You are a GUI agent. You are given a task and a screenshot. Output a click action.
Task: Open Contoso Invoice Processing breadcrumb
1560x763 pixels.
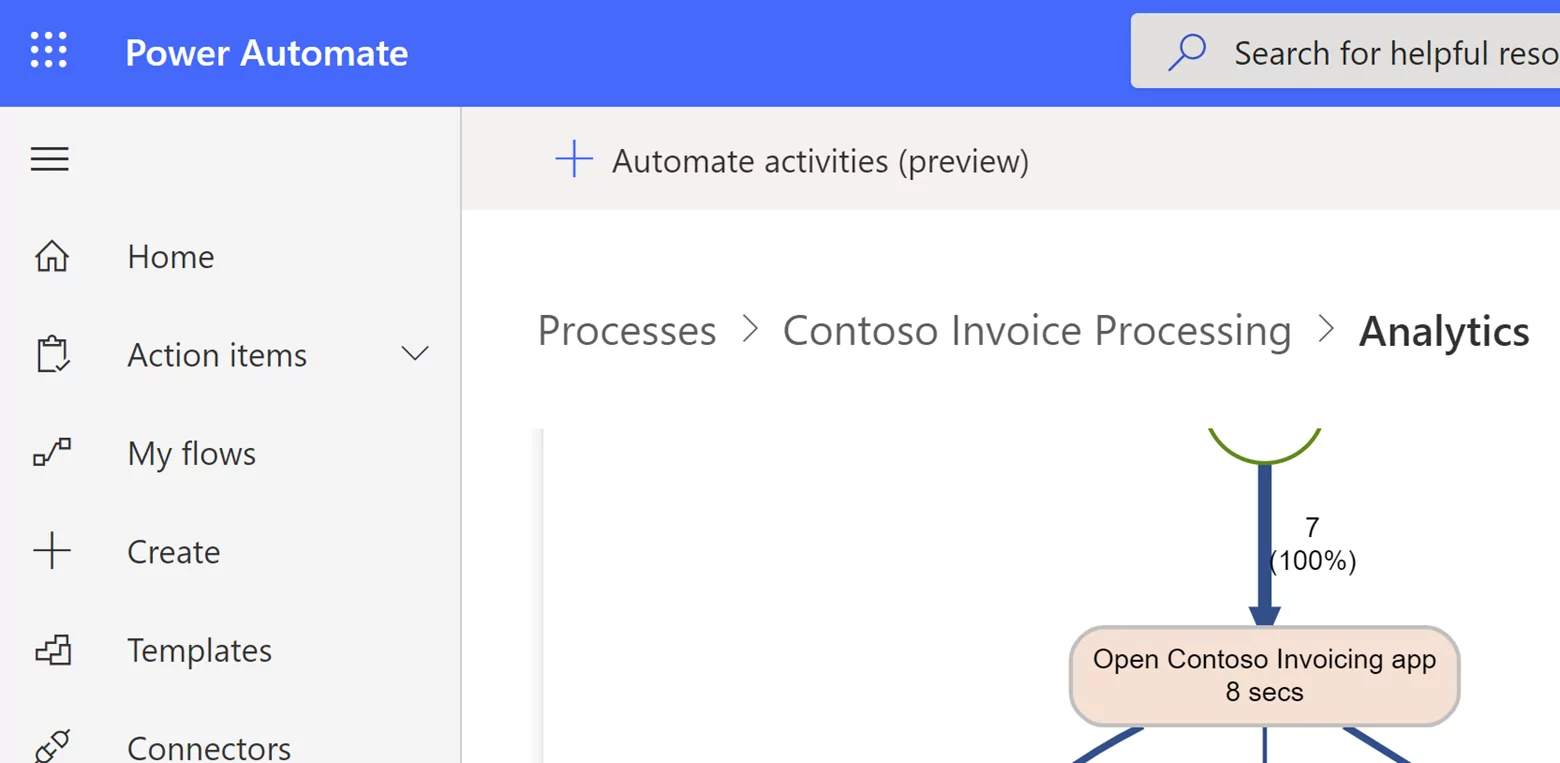coord(1037,331)
